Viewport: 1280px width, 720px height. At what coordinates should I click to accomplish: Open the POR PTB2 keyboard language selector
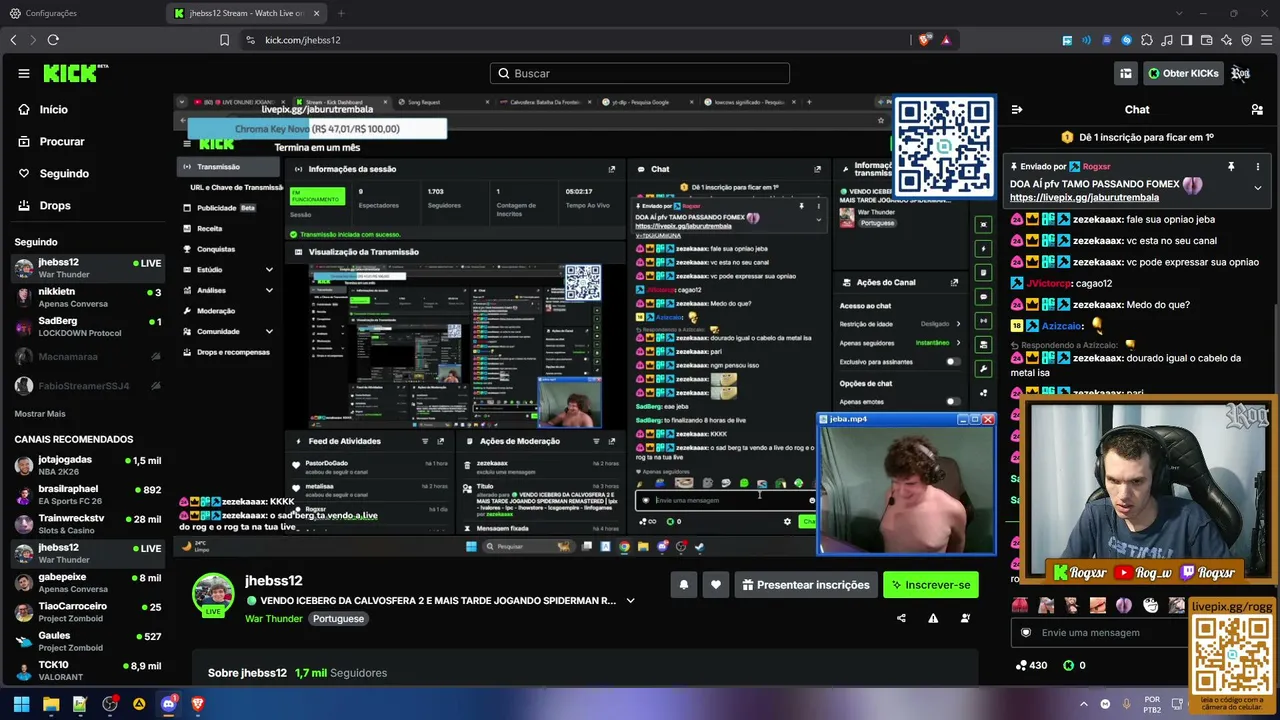click(x=1152, y=704)
